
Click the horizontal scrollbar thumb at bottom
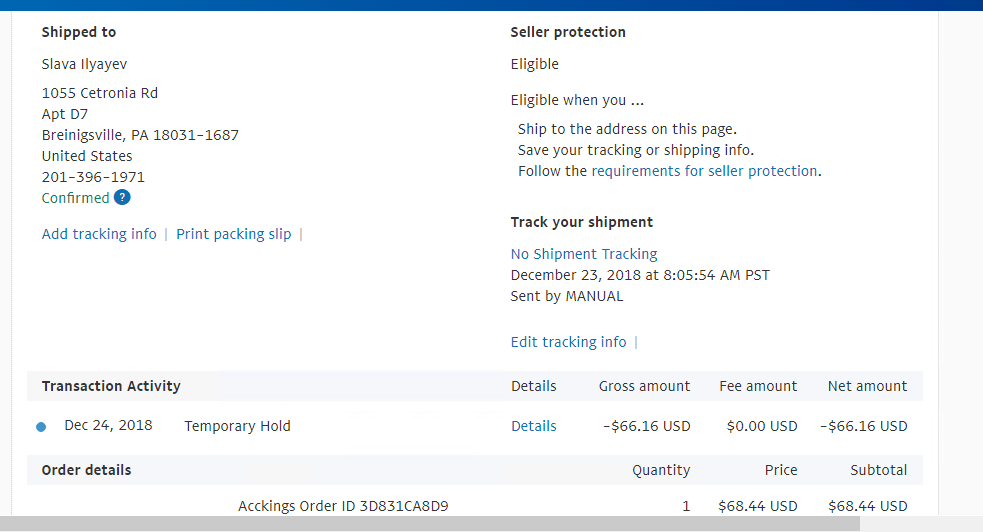coord(430,524)
